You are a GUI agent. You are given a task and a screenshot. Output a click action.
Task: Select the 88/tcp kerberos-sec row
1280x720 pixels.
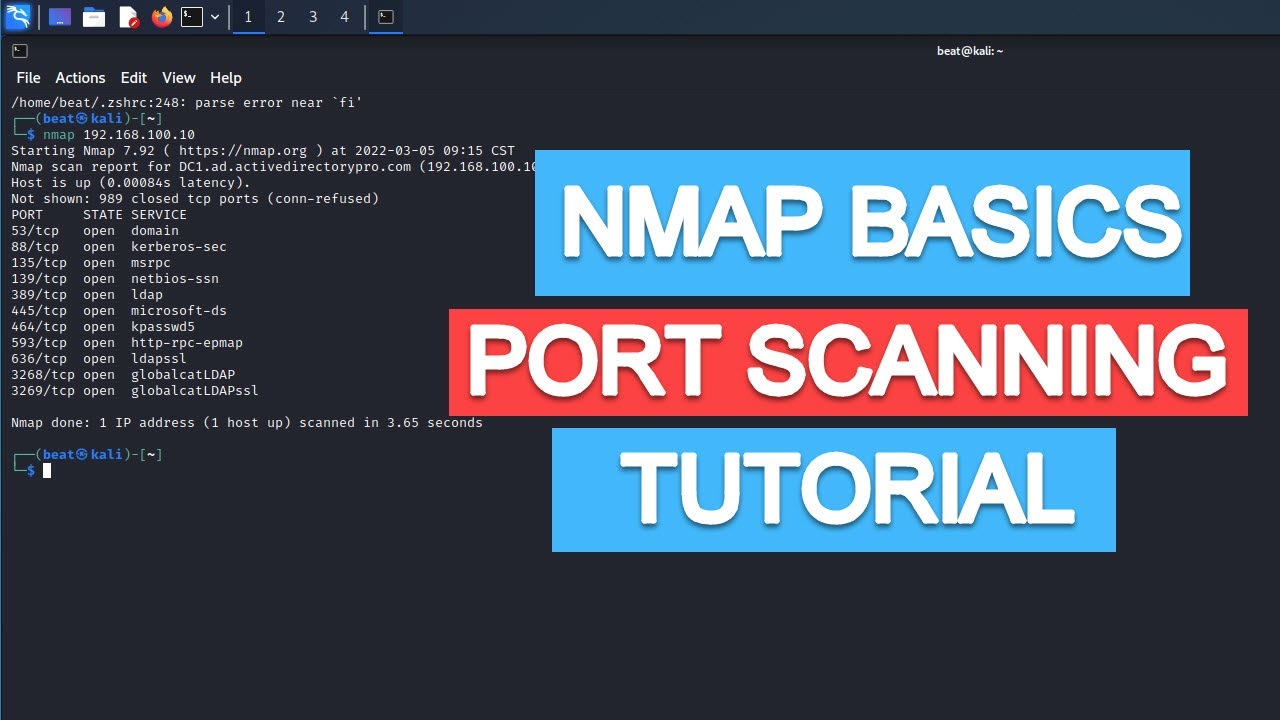(119, 247)
